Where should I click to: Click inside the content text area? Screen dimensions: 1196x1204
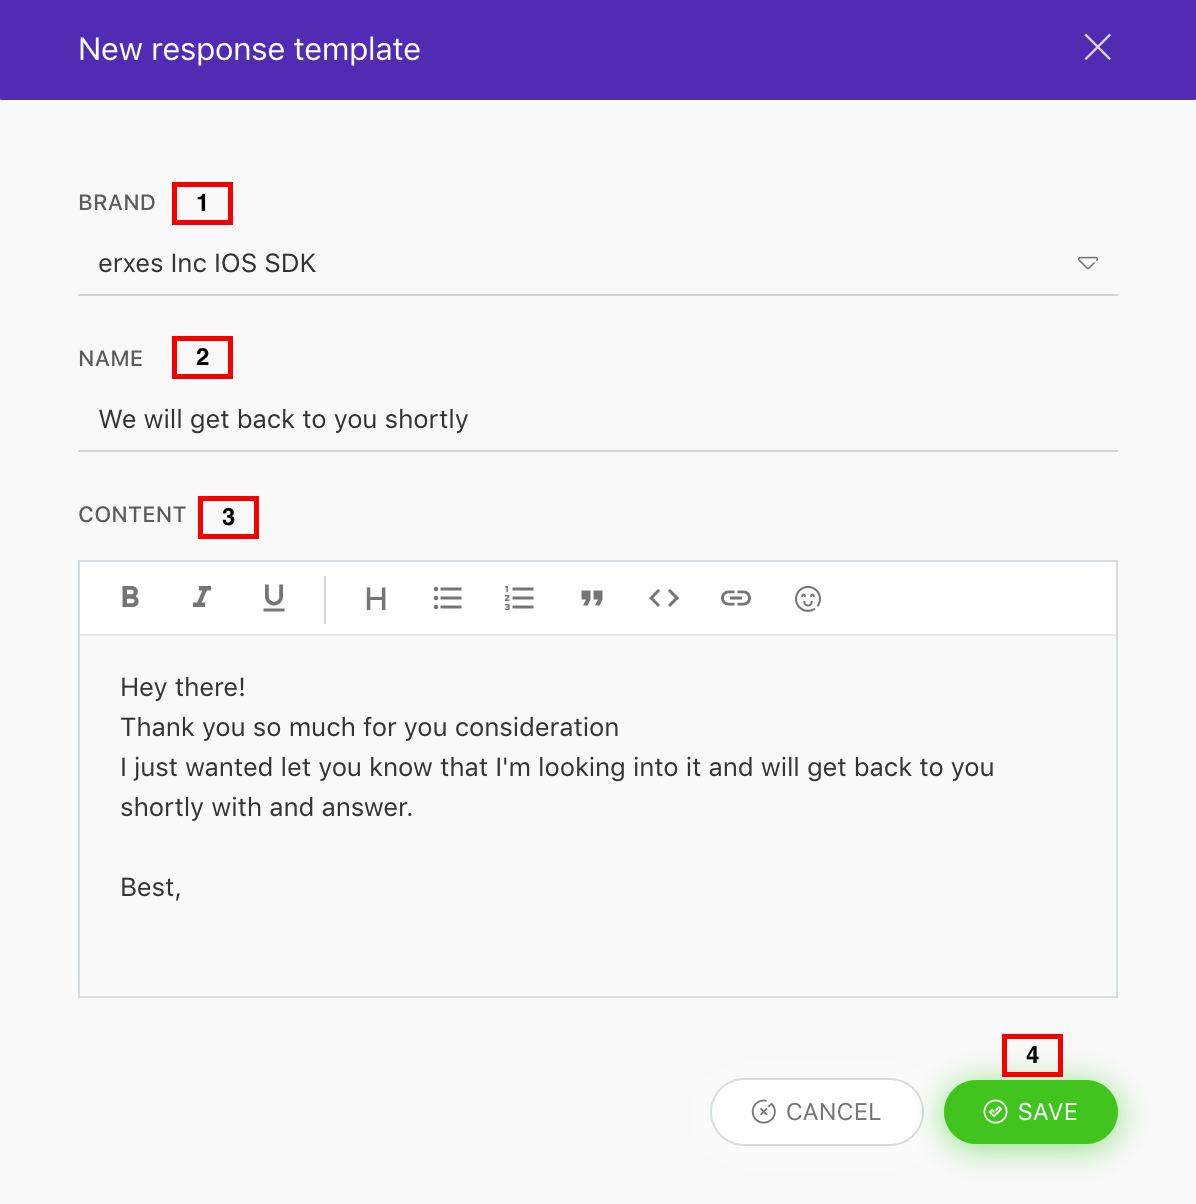(x=598, y=816)
